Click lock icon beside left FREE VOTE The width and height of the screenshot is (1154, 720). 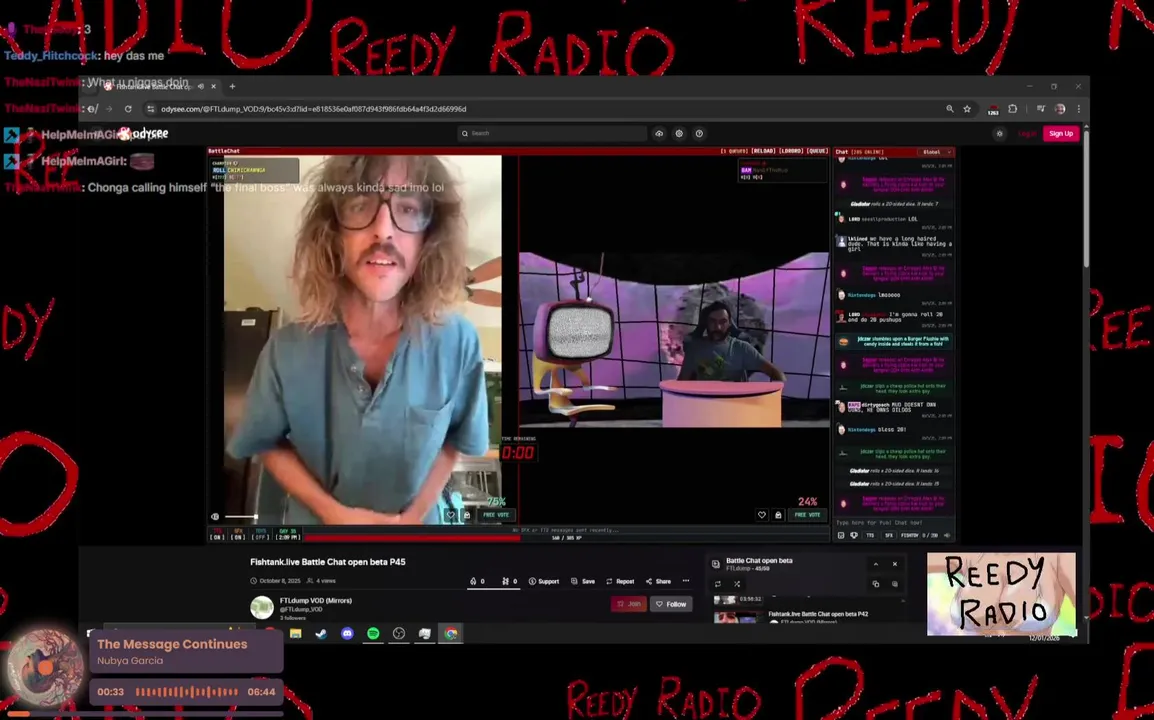click(467, 515)
